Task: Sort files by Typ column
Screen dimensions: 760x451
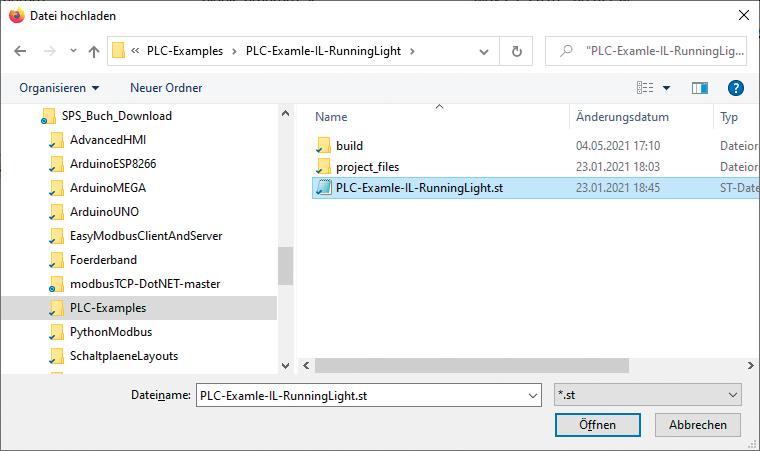Action: tap(728, 117)
